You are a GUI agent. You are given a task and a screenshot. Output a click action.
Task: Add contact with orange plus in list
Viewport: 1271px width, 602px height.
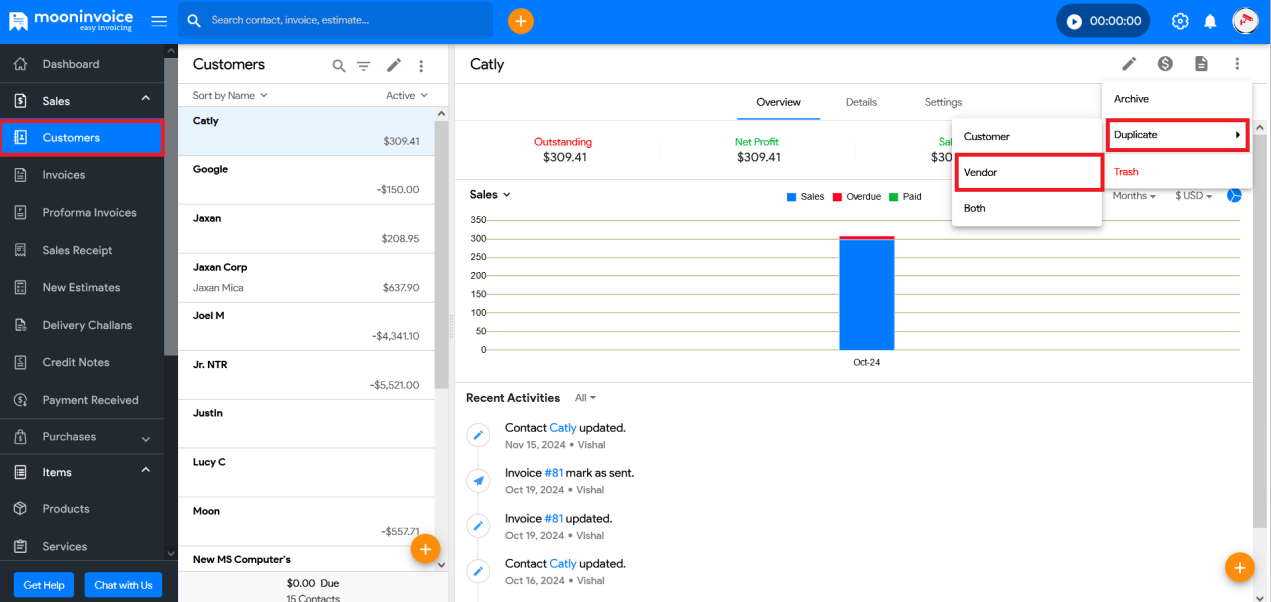tap(425, 548)
